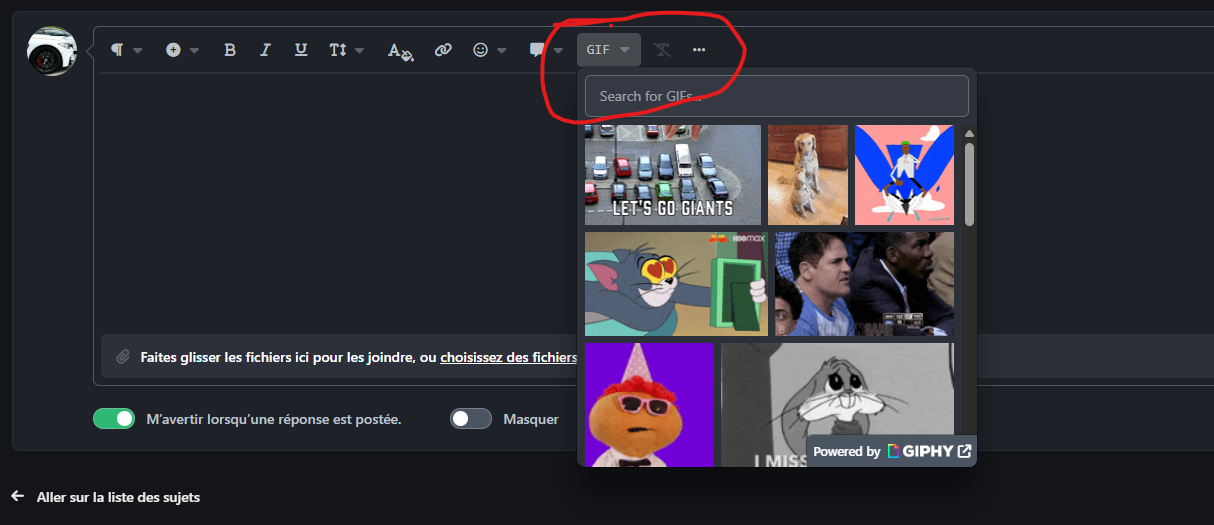Open the text color tool

coord(400,50)
